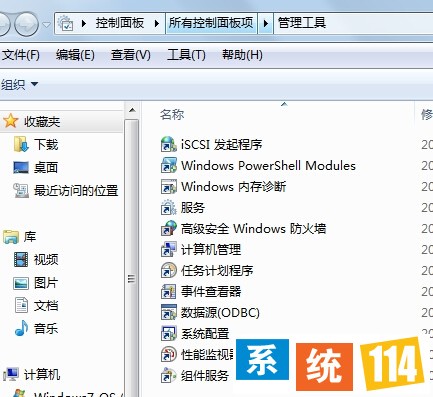
Task: Click the 视频 film icon
Action: (x=21, y=260)
